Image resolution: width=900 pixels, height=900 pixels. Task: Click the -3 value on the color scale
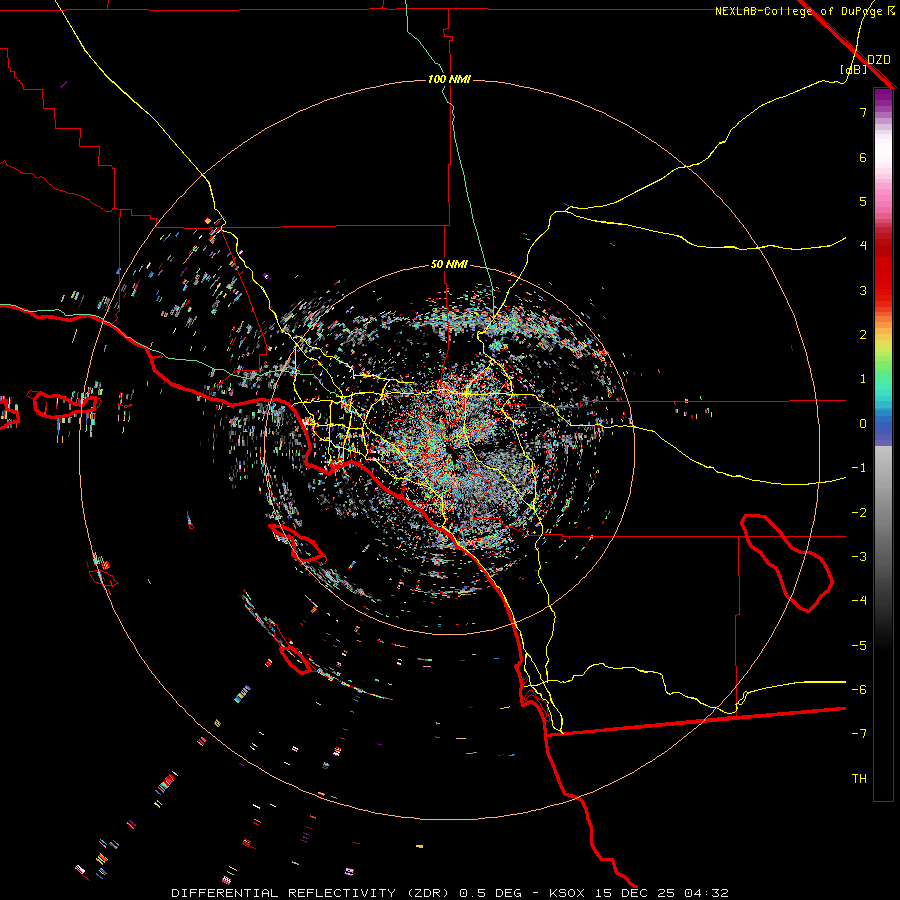point(859,557)
